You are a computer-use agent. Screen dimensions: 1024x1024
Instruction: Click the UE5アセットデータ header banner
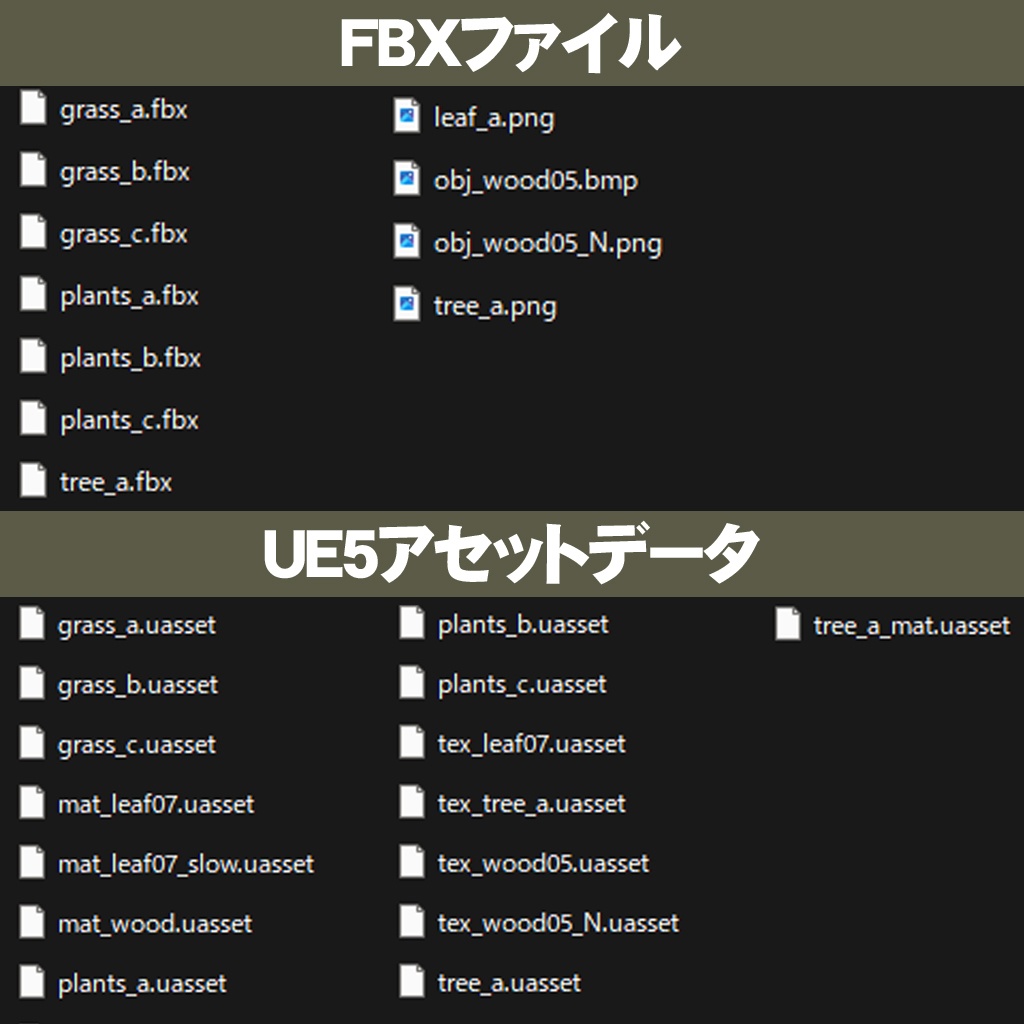click(512, 552)
